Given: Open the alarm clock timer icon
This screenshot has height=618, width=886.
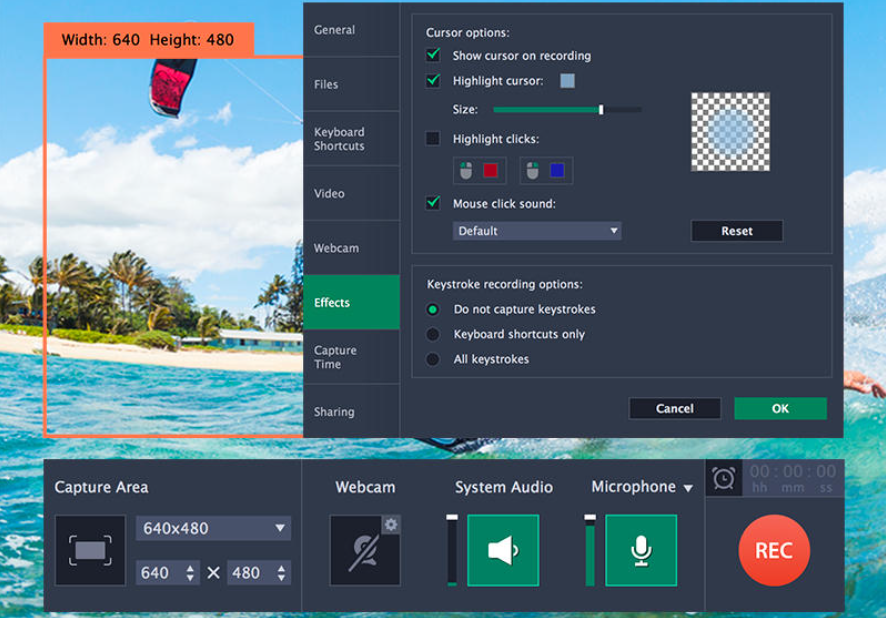Looking at the screenshot, I should pos(723,480).
